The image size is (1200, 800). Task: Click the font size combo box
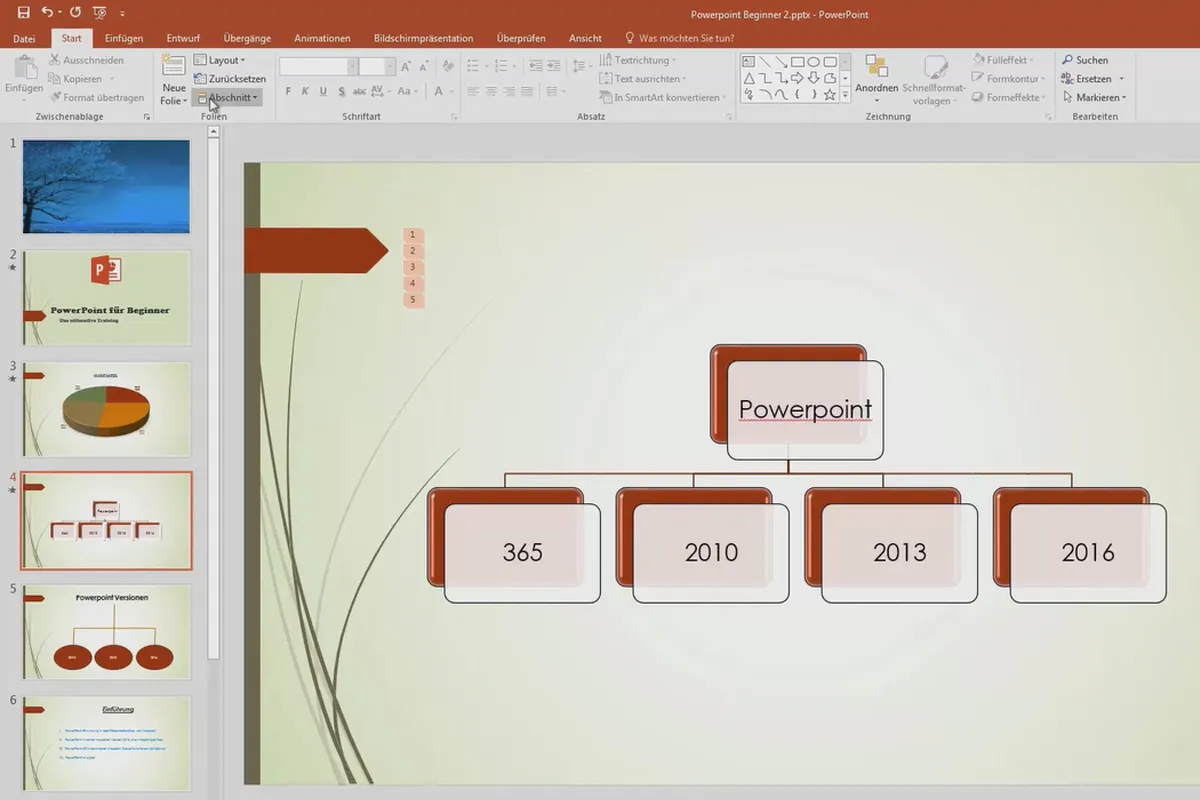[378, 66]
